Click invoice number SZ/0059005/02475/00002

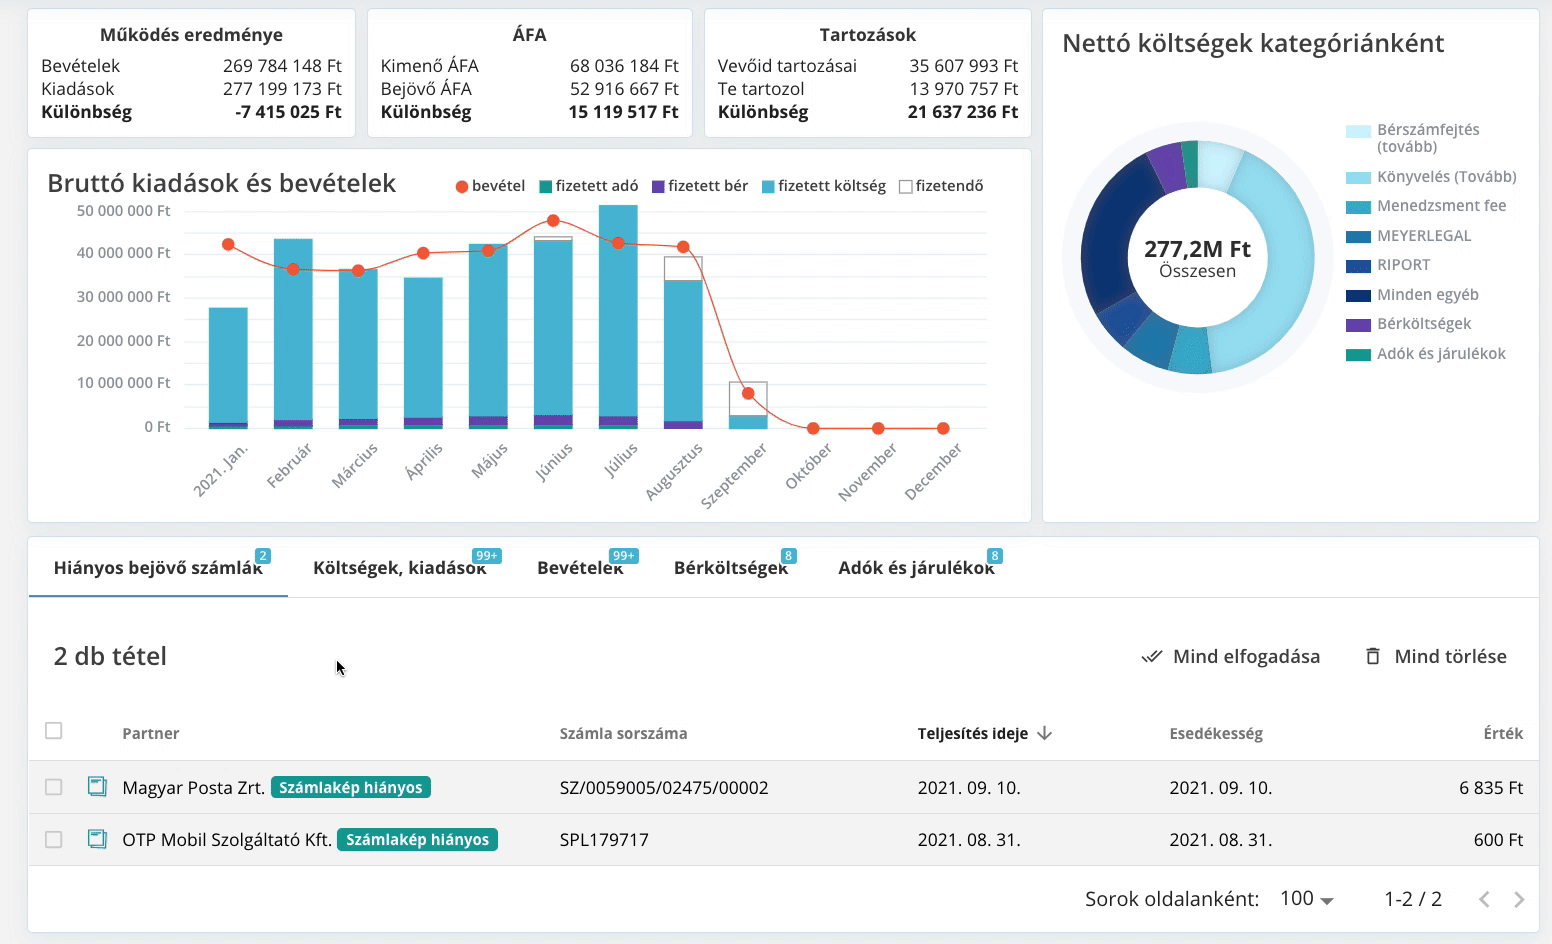pos(664,787)
